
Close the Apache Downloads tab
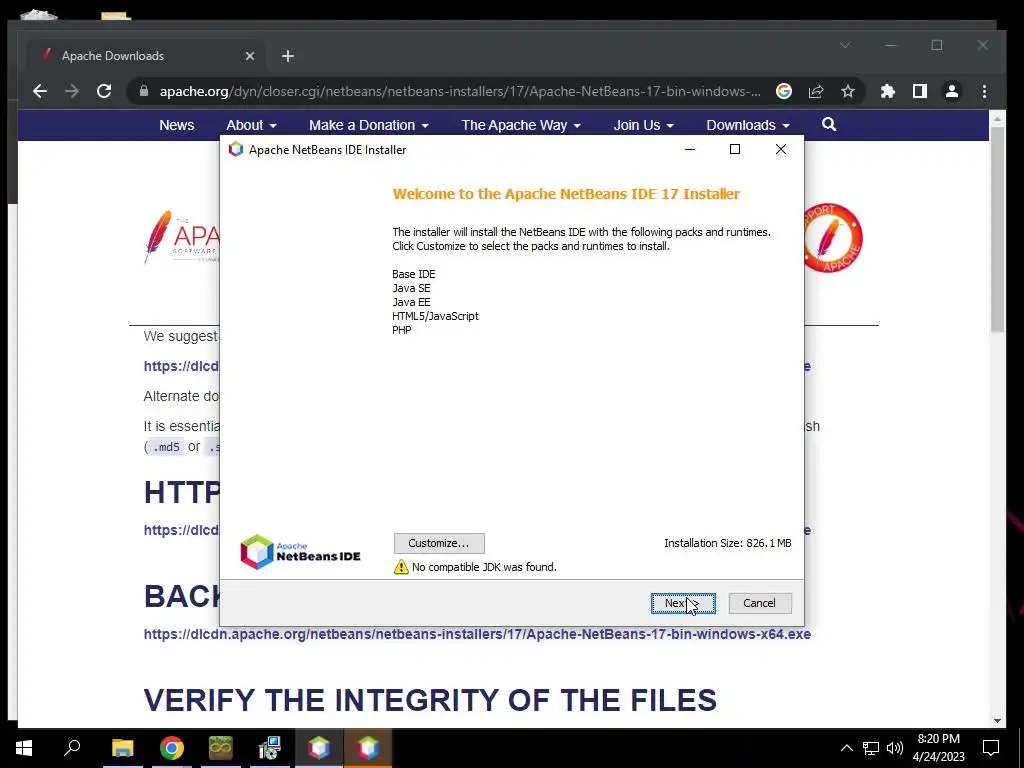[x=249, y=56]
